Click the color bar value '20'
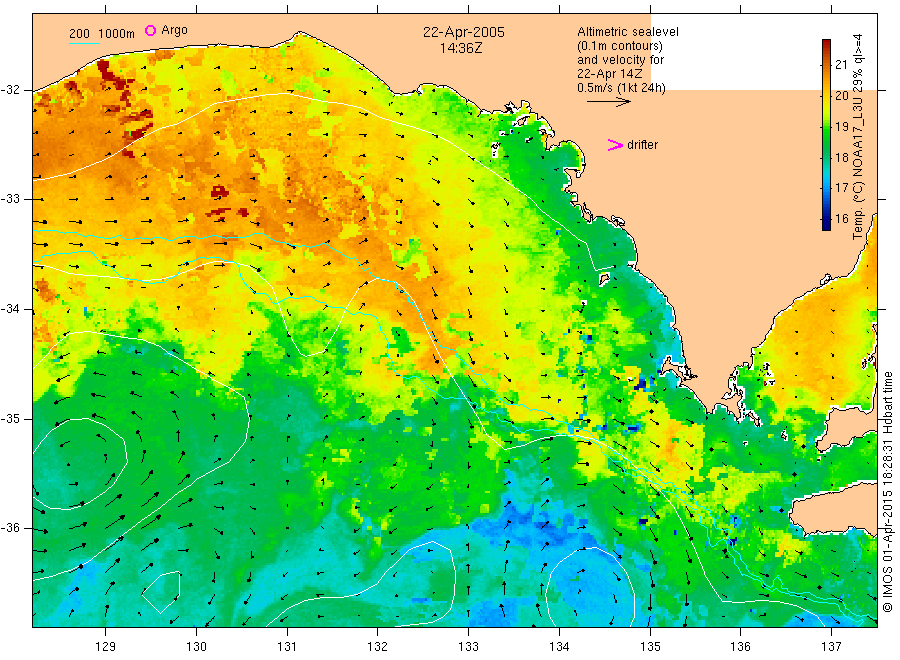The height and width of the screenshot is (660, 900). pos(841,95)
